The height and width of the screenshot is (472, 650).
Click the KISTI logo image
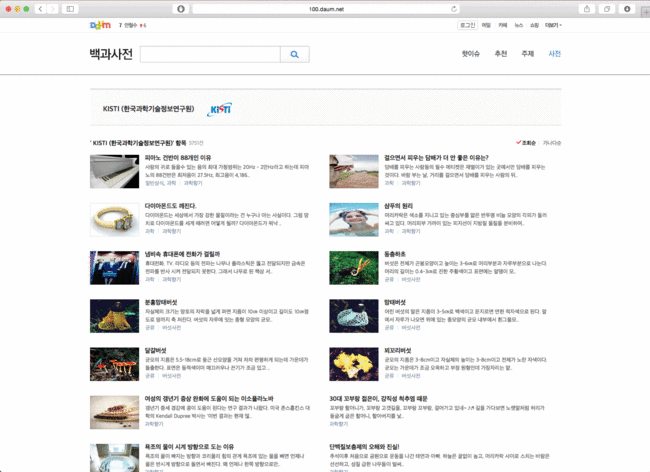(219, 109)
